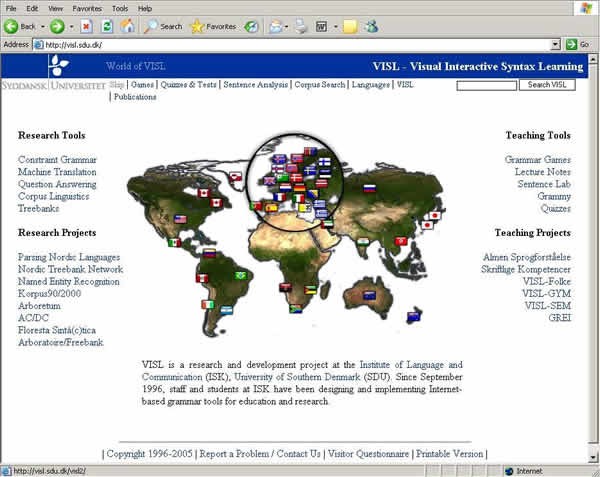Click the Search VISL button
Image resolution: width=600 pixels, height=477 pixels.
[547, 85]
